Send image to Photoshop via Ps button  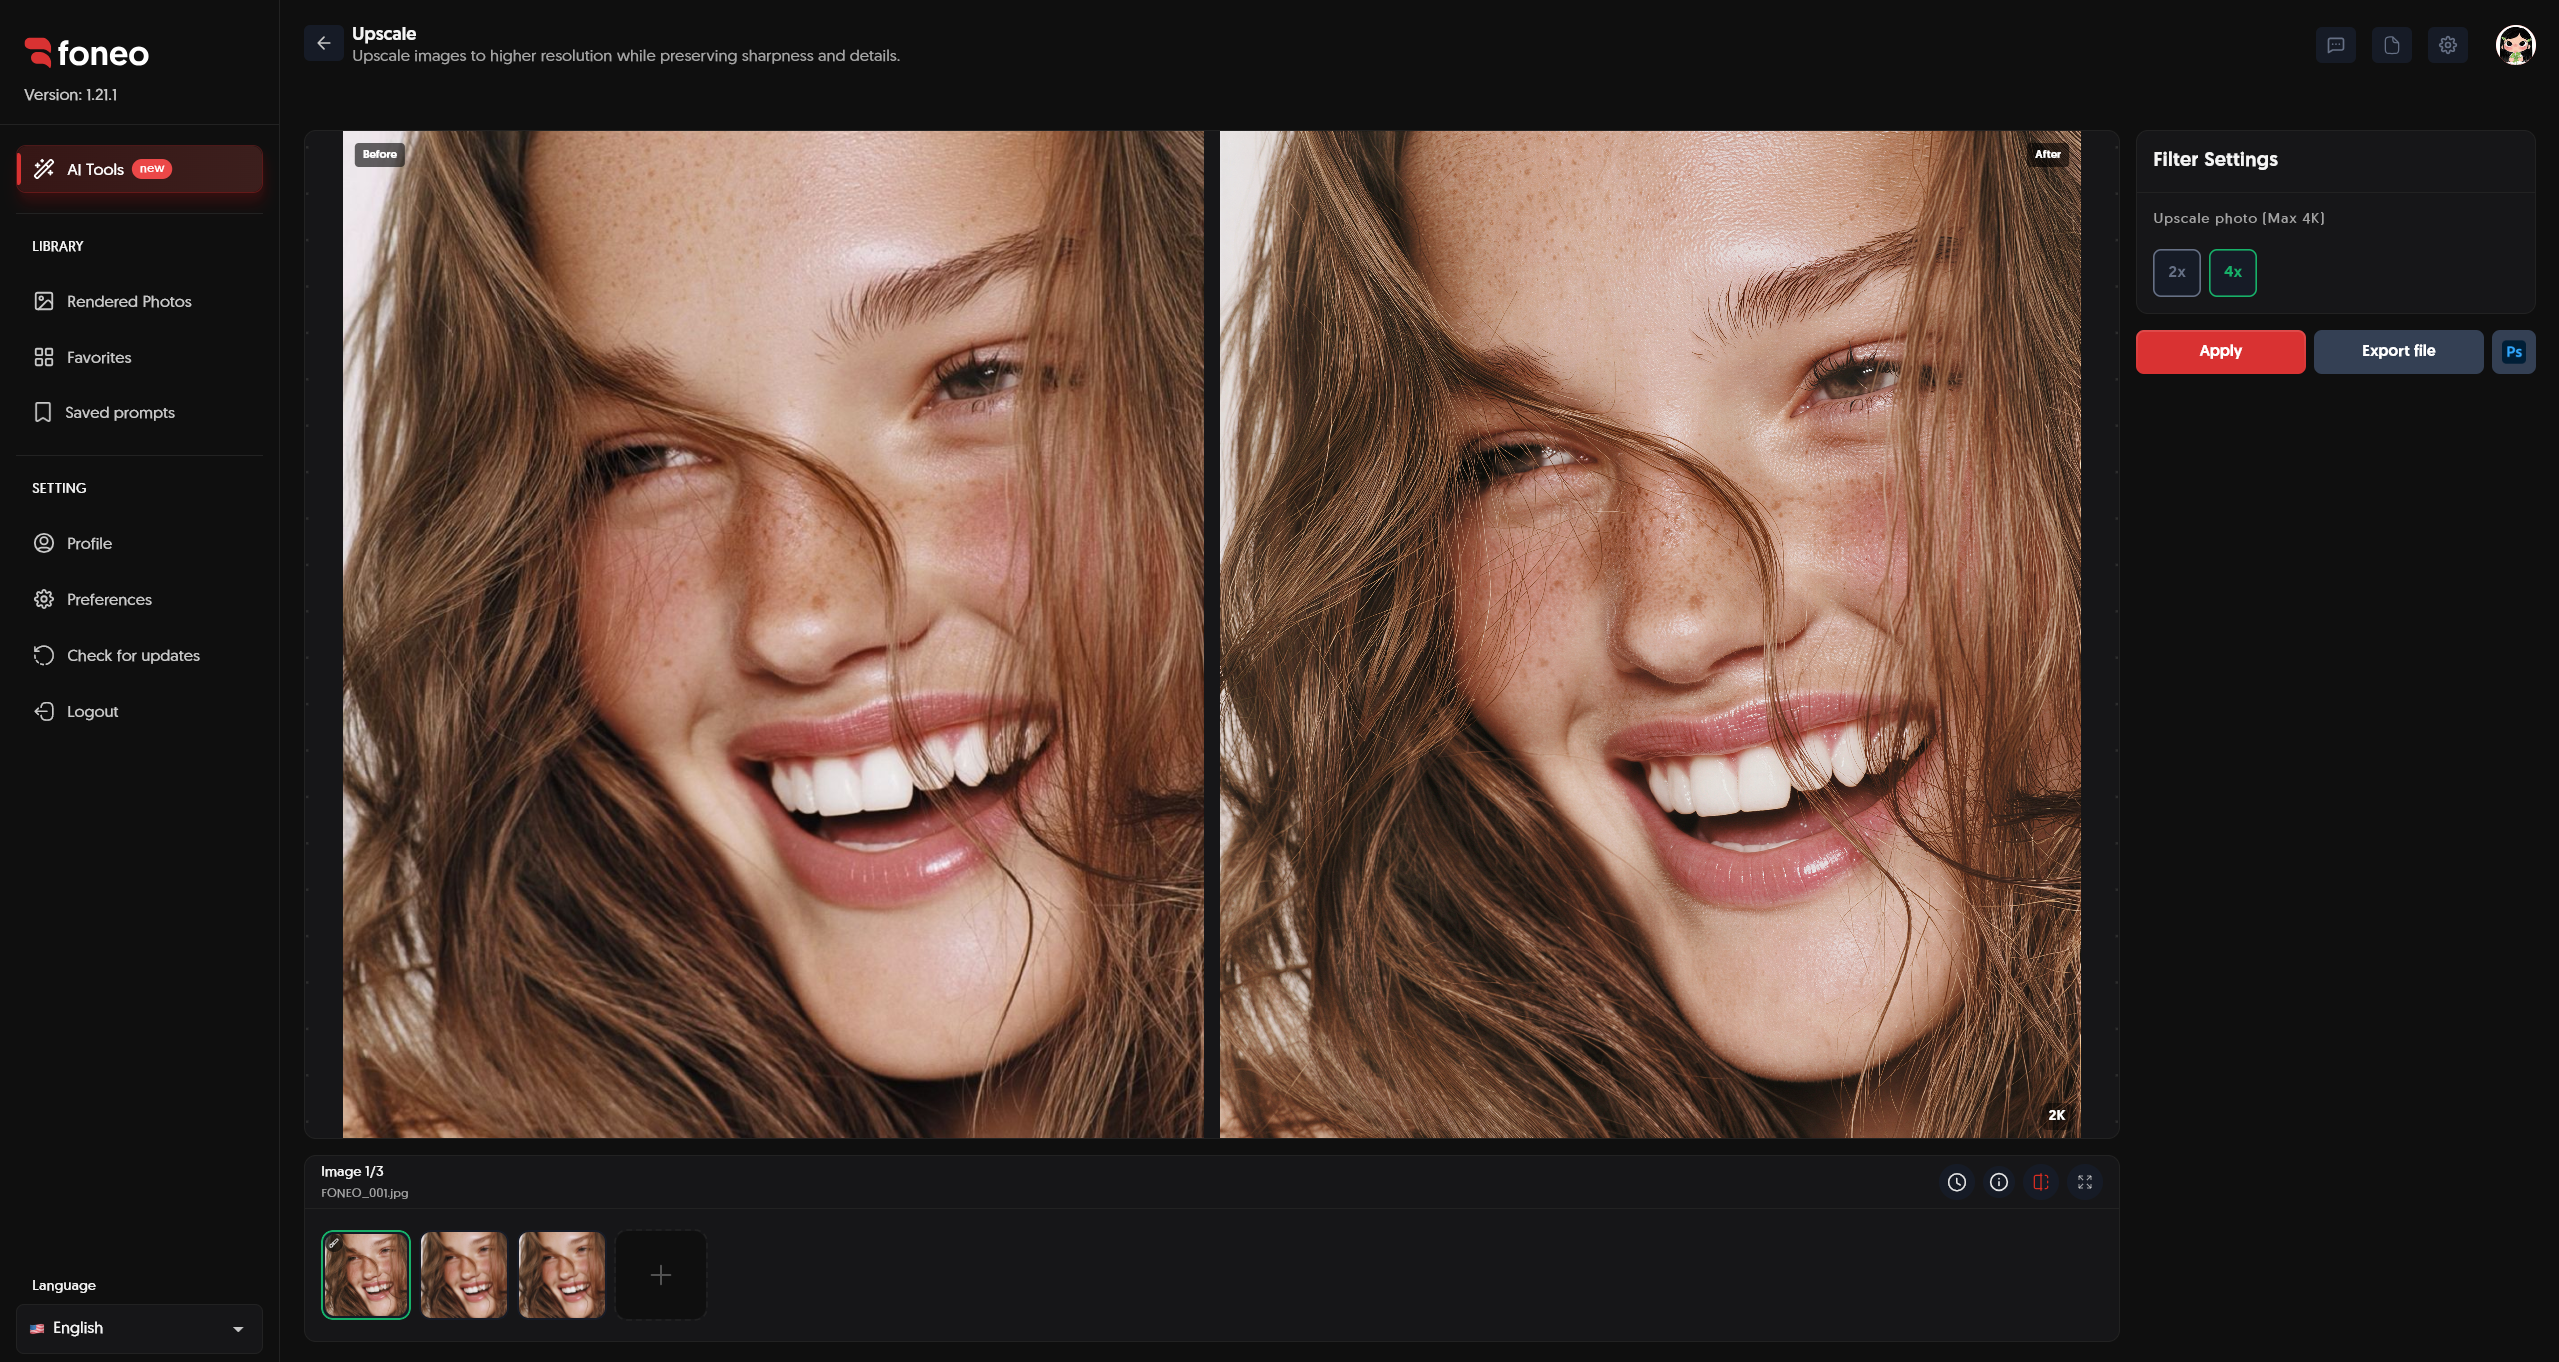point(2513,352)
